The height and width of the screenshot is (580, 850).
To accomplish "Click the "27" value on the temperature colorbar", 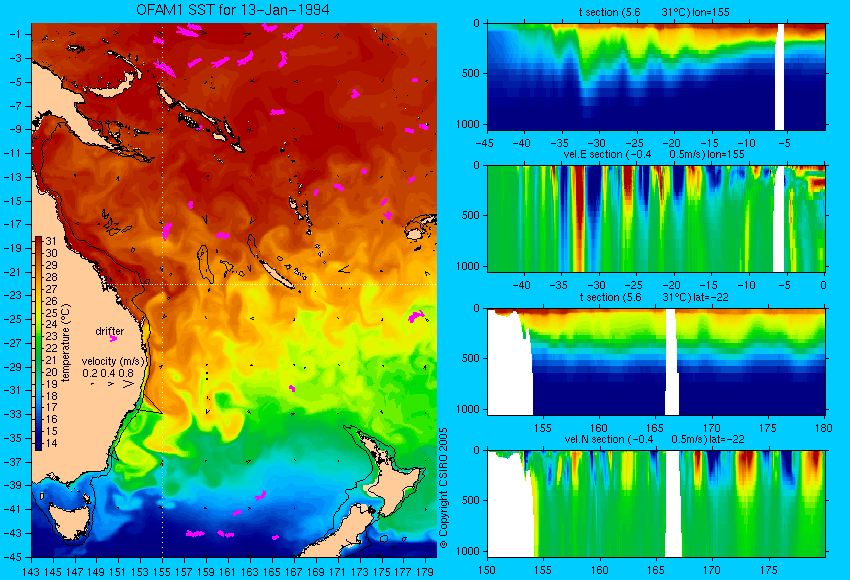I will 51,289.
